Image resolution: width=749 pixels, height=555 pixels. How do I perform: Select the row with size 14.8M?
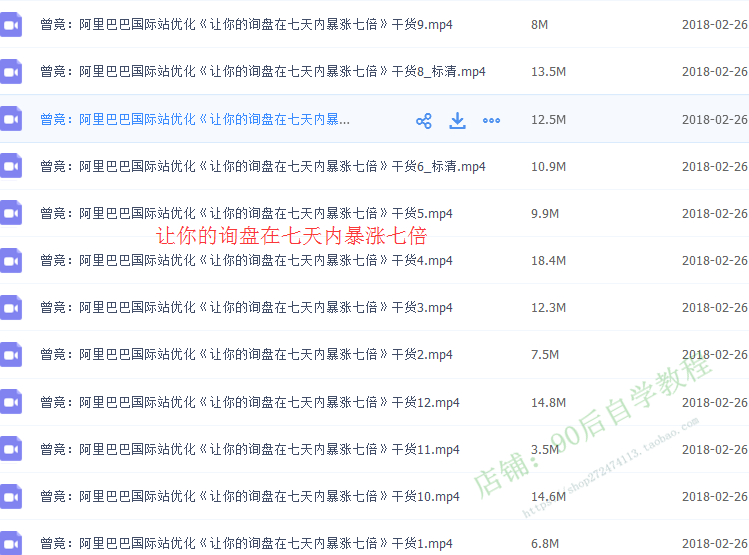(x=548, y=403)
